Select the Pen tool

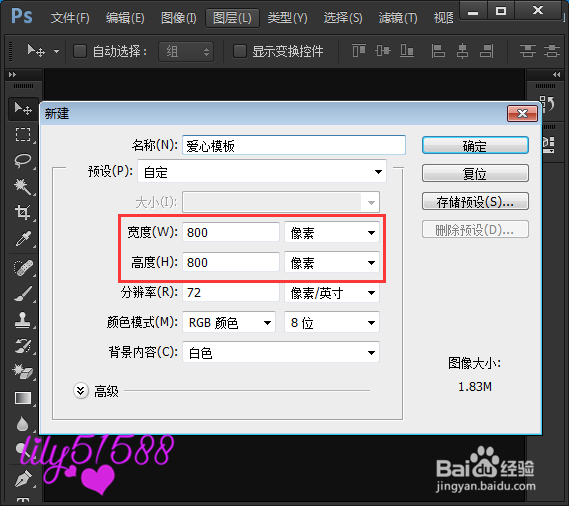(23, 478)
